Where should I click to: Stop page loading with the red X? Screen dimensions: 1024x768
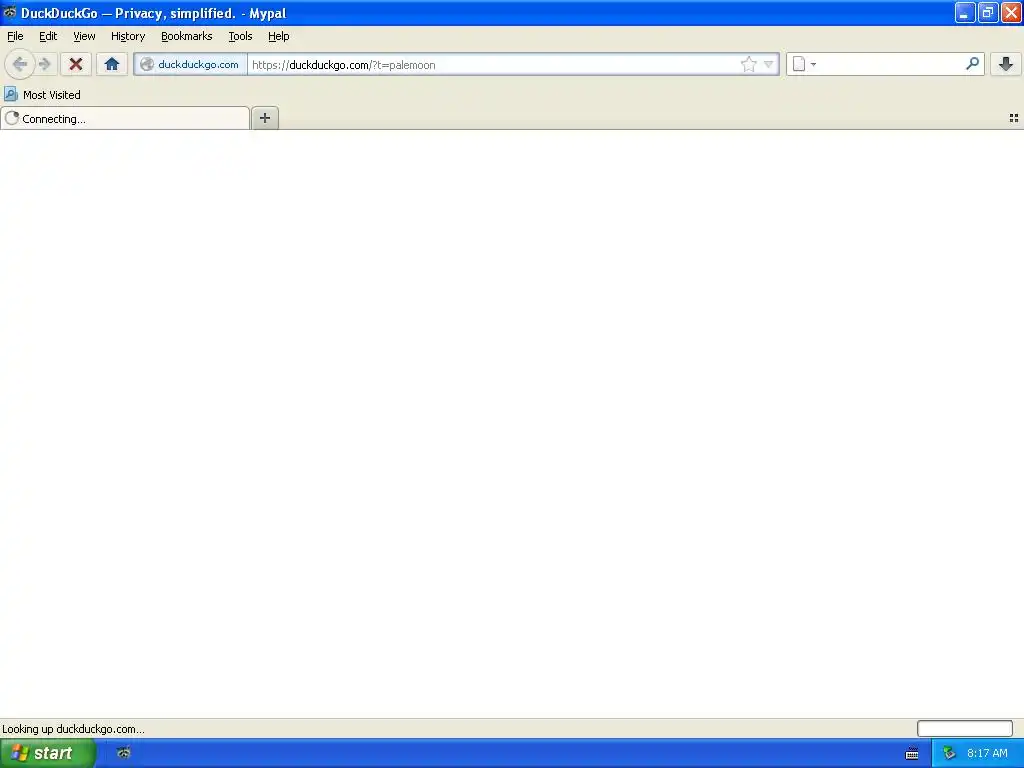(x=76, y=64)
